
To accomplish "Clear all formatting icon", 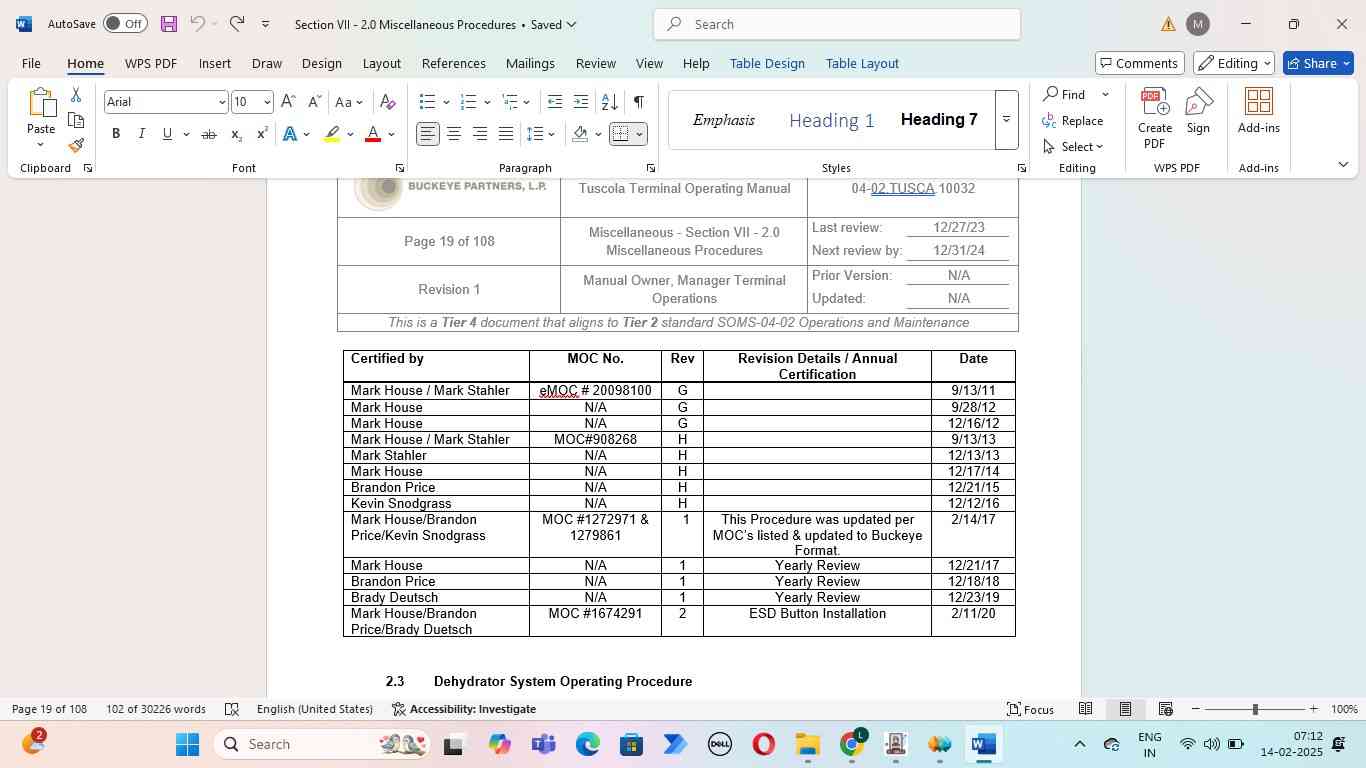I will [x=388, y=102].
